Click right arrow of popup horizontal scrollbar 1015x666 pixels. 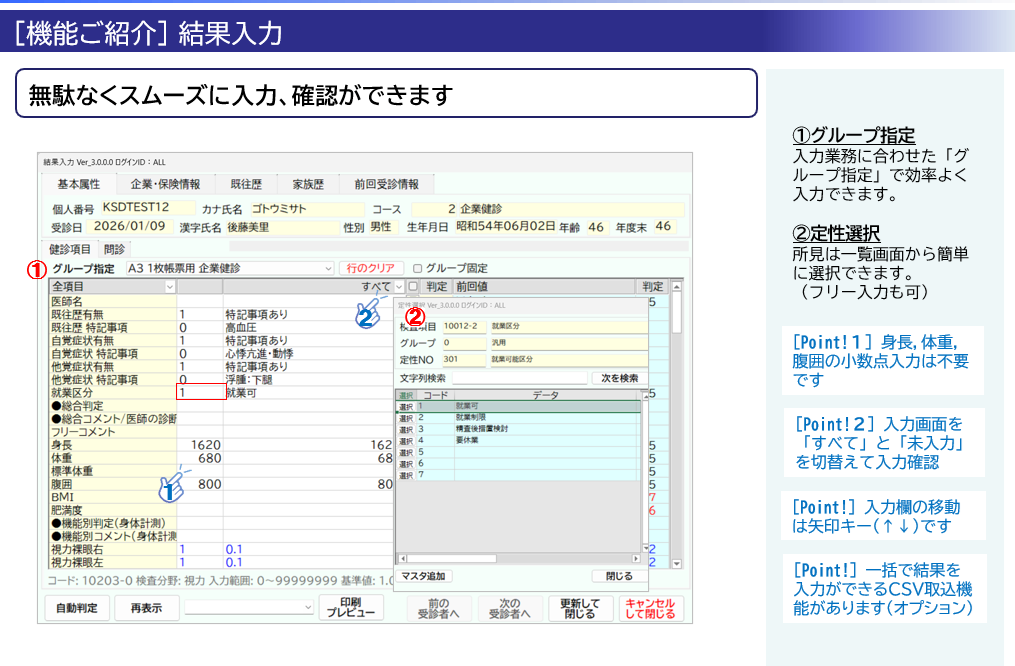636,558
